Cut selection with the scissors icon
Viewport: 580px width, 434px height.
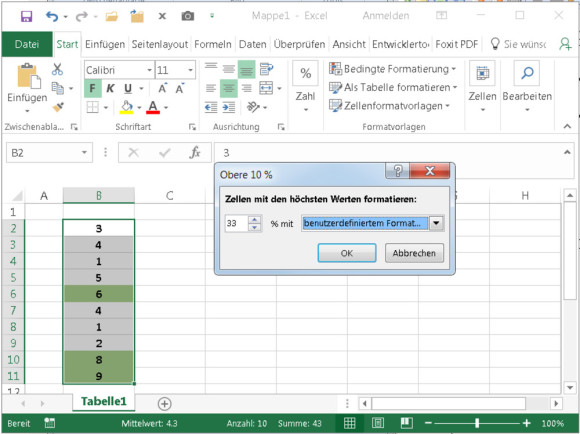coord(57,69)
